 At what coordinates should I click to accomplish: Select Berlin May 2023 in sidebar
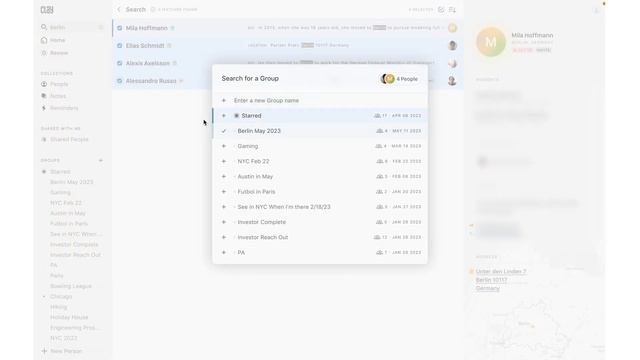71,182
